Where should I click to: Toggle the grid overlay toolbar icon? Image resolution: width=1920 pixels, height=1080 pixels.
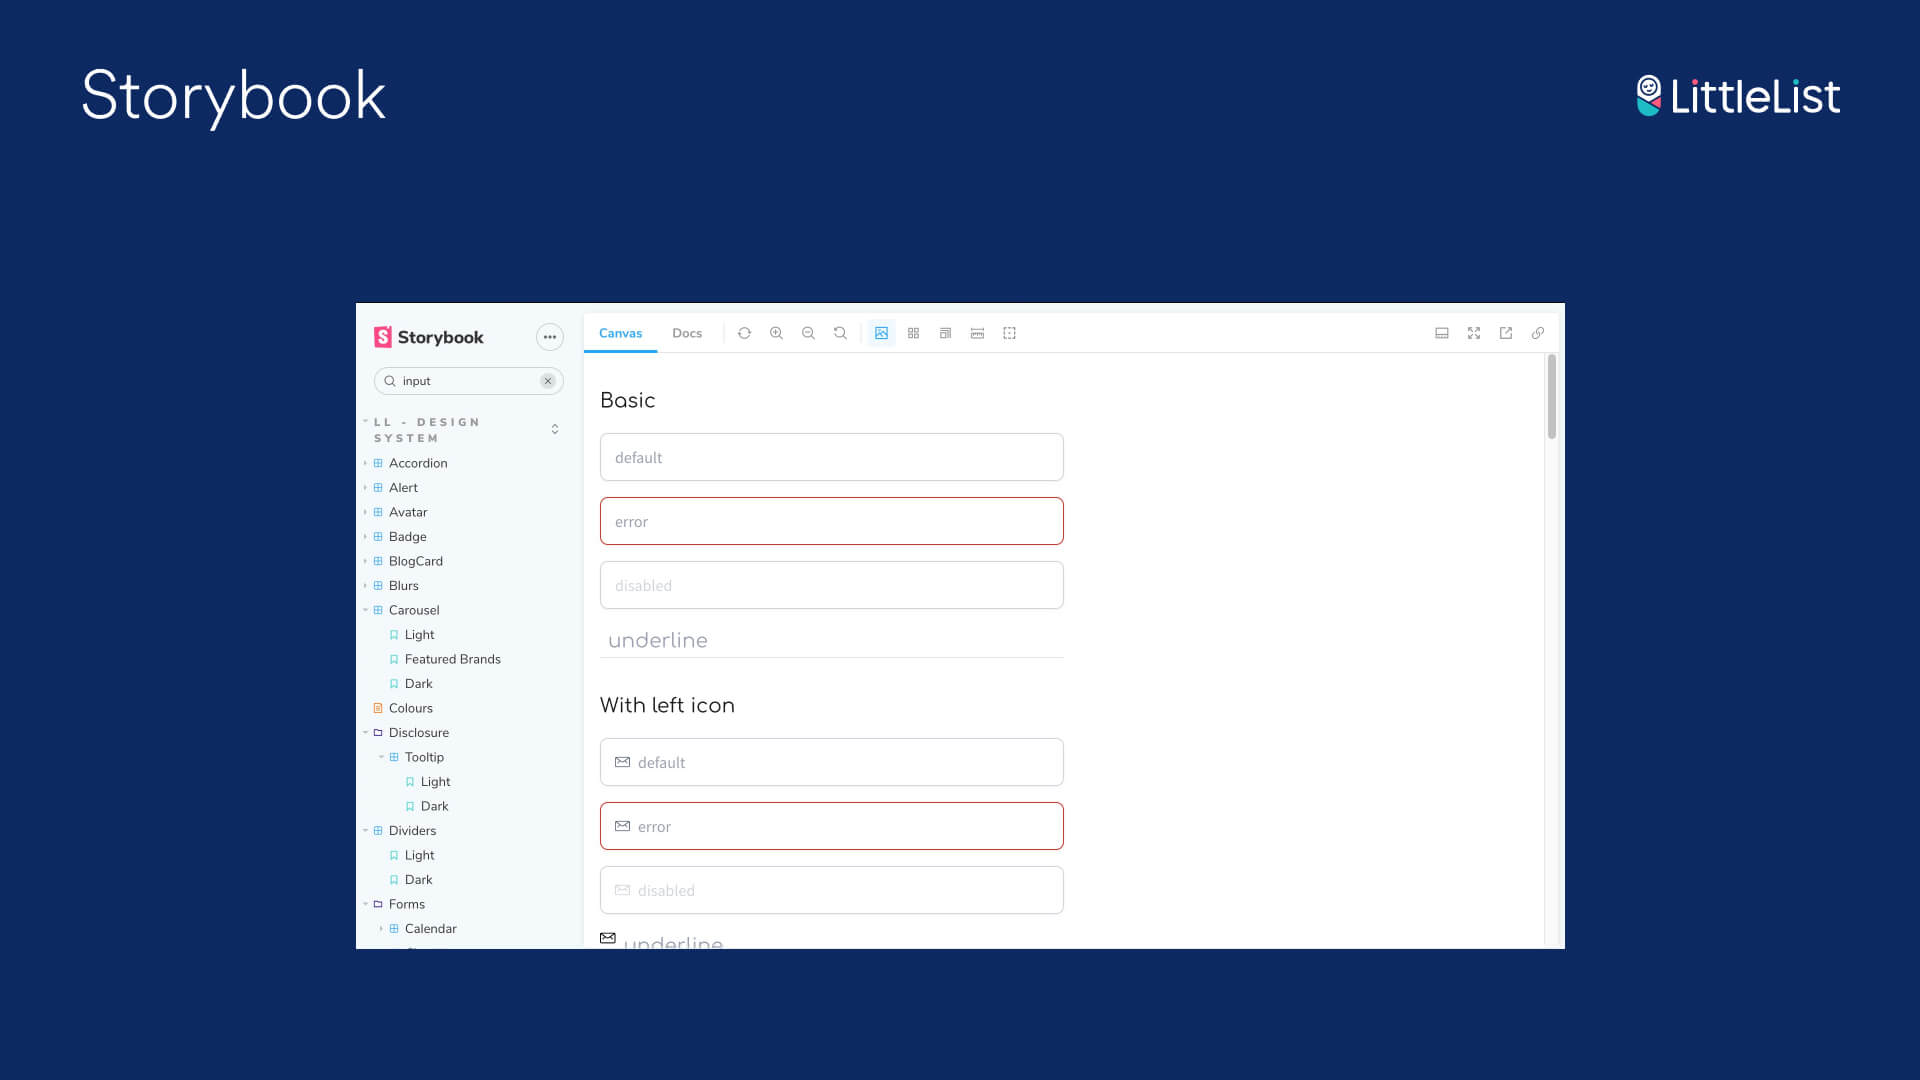pos(913,333)
